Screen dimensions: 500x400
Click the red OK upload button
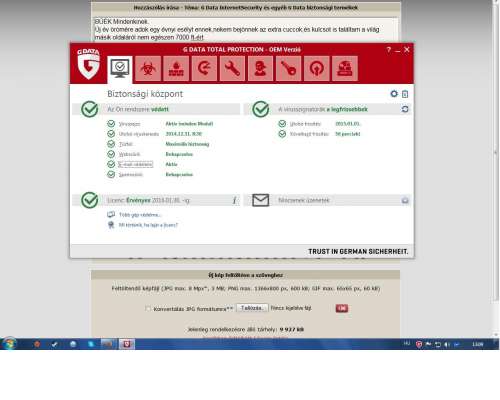(x=342, y=308)
